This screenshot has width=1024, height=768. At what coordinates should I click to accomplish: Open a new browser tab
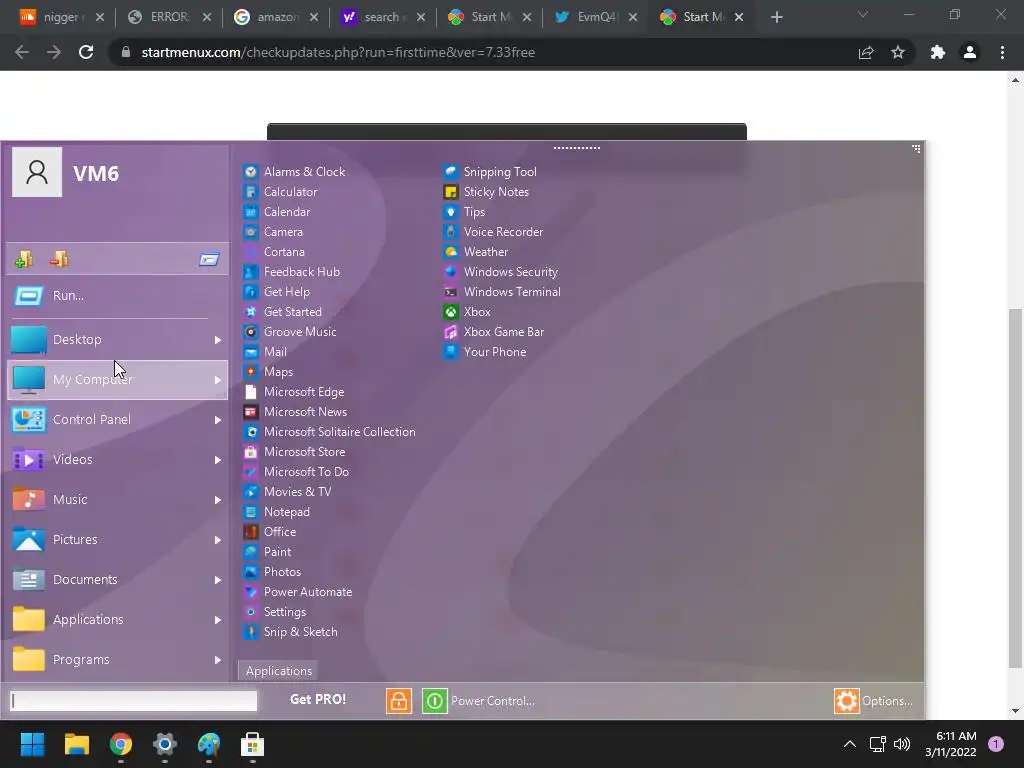coord(776,17)
